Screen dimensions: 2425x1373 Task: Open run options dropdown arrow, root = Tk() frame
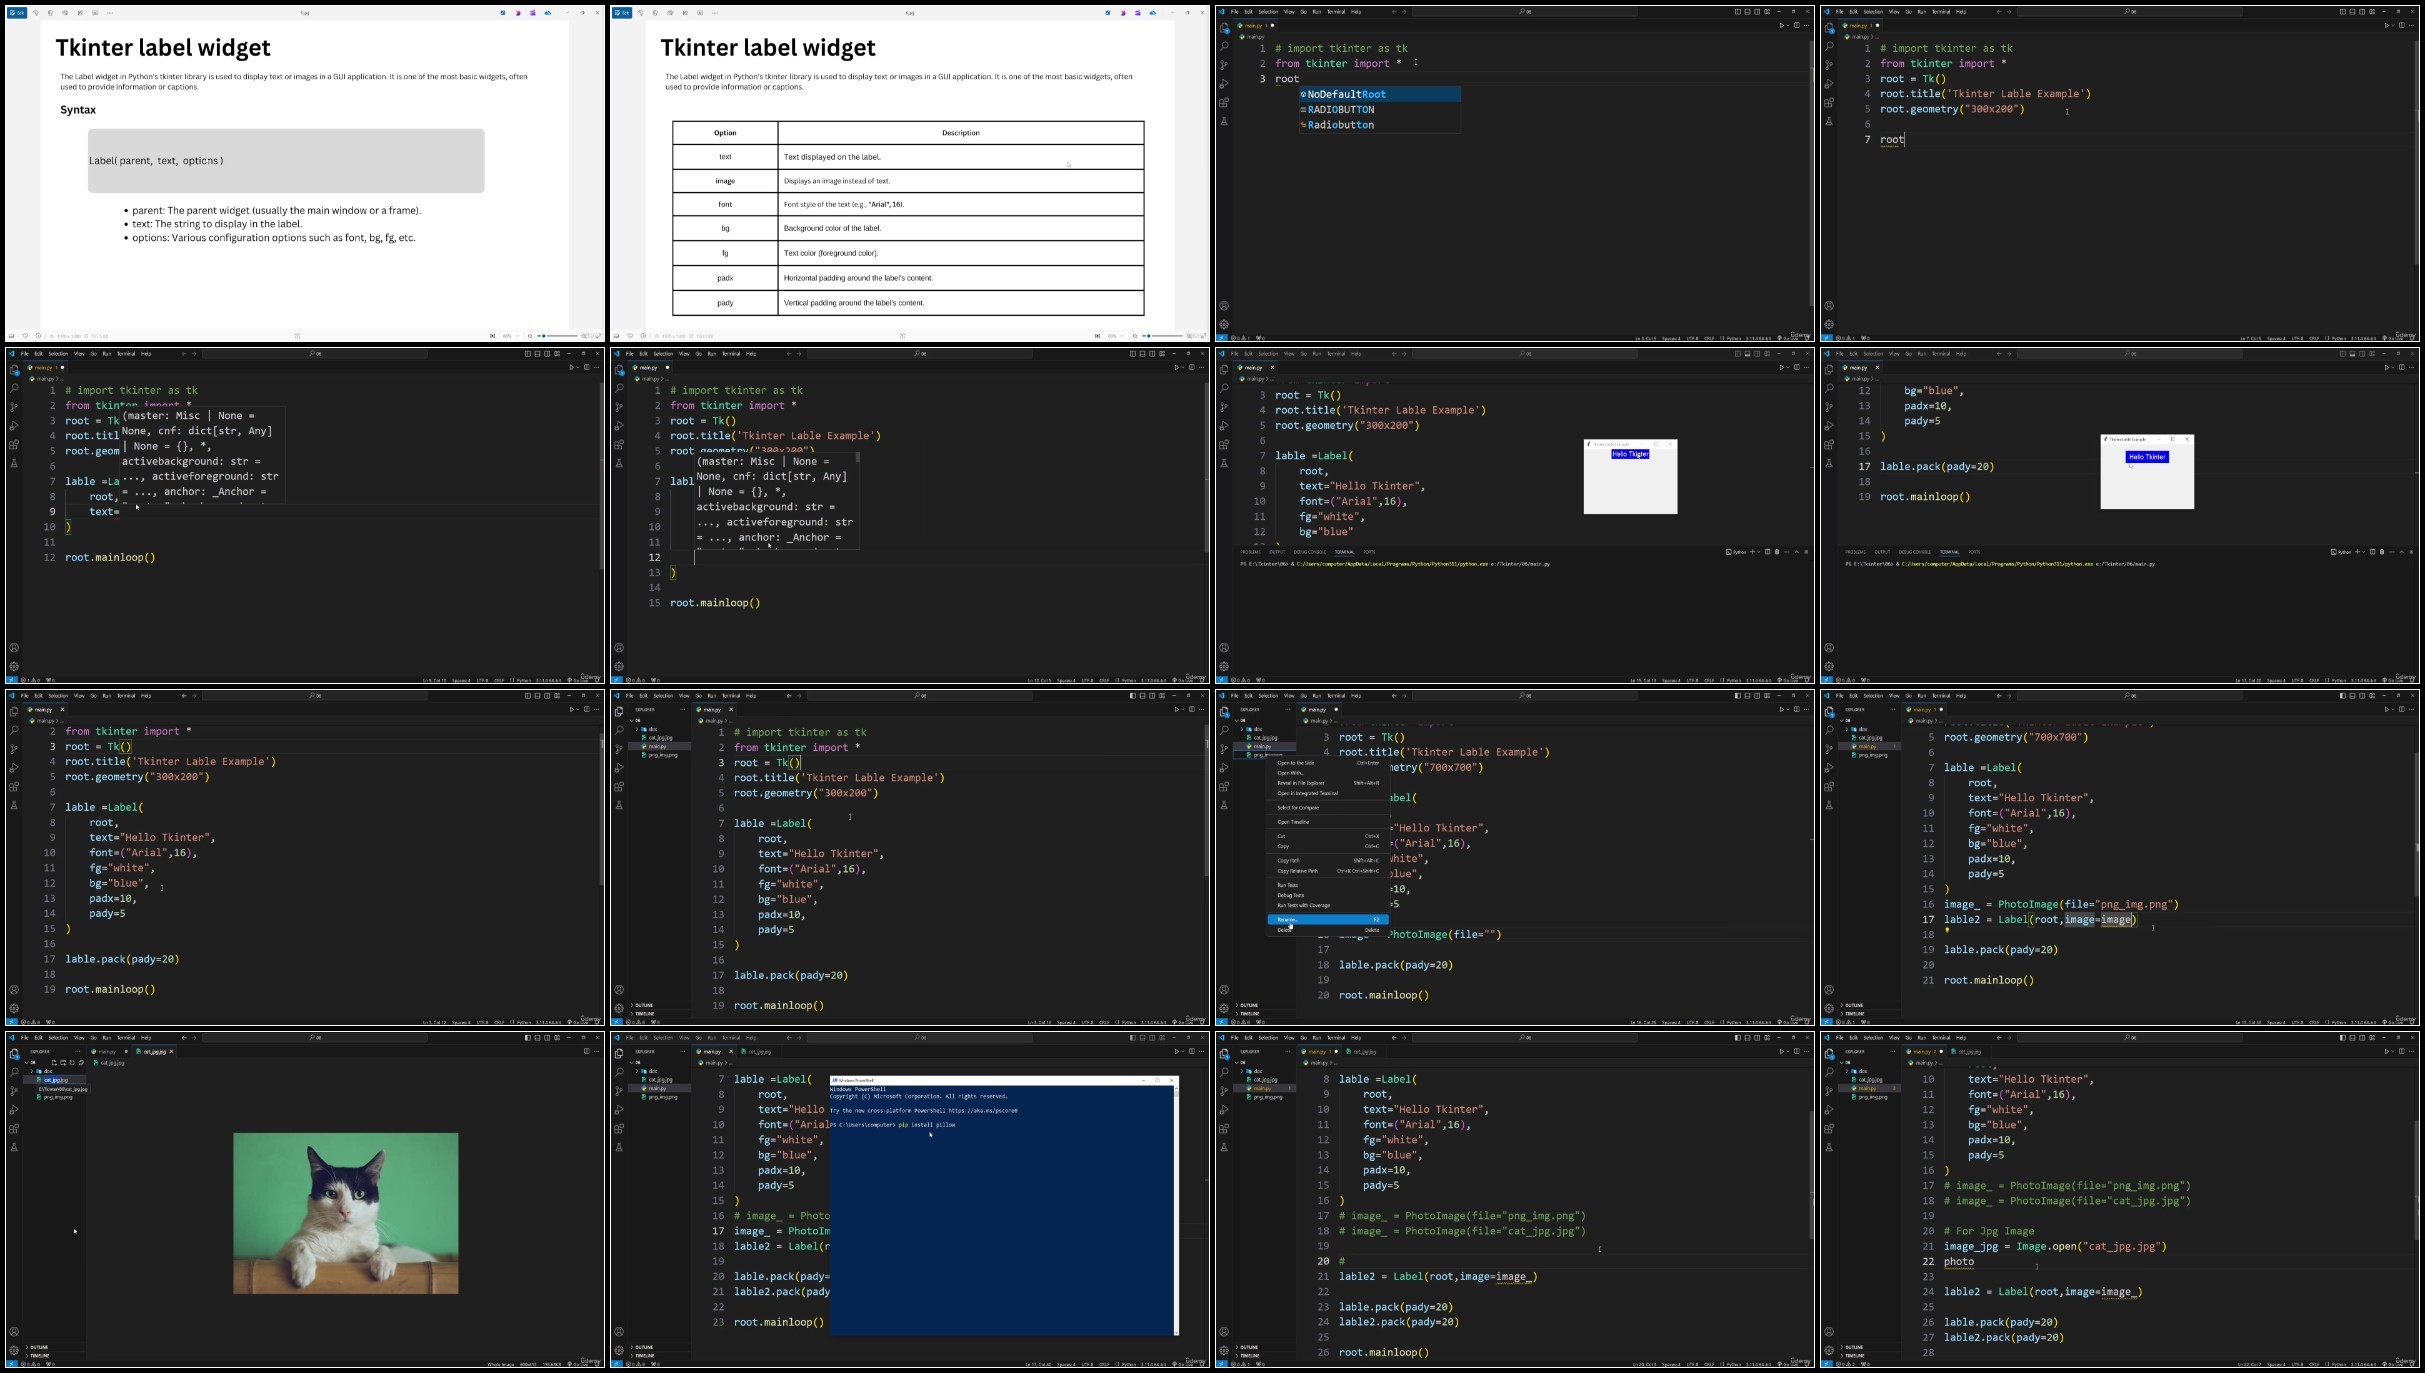(1788, 367)
